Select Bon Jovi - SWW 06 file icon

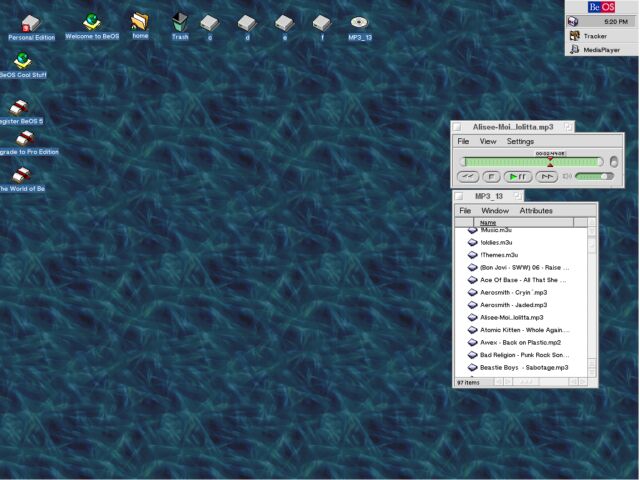(472, 267)
